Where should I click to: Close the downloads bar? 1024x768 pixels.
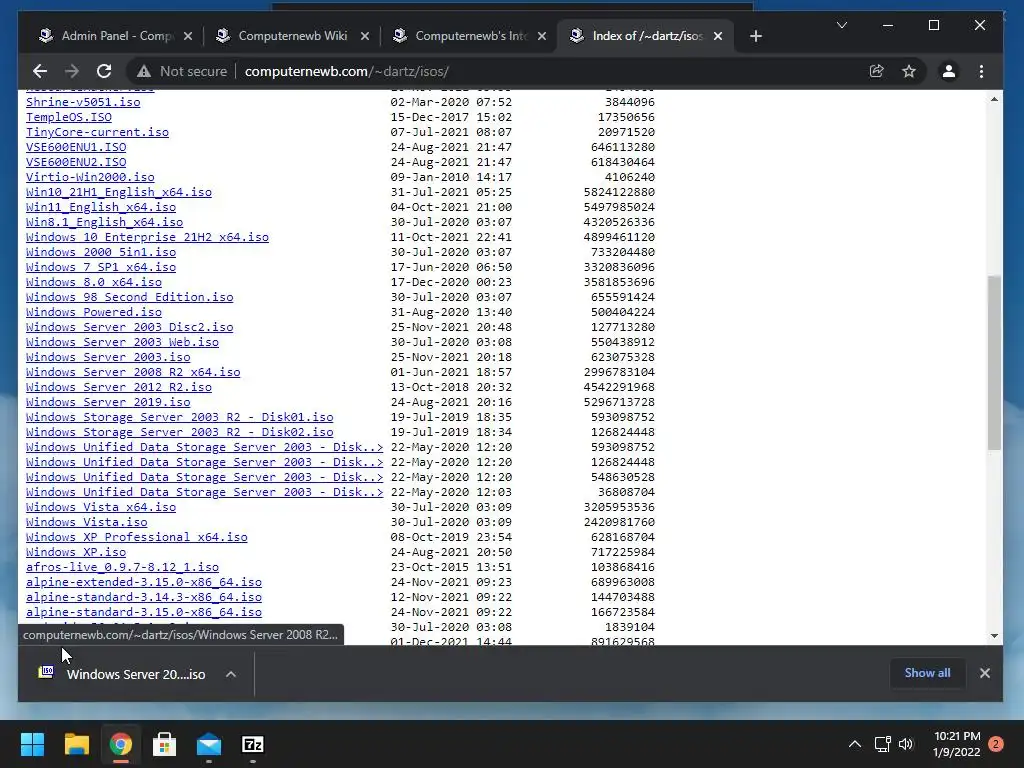pyautogui.click(x=985, y=673)
